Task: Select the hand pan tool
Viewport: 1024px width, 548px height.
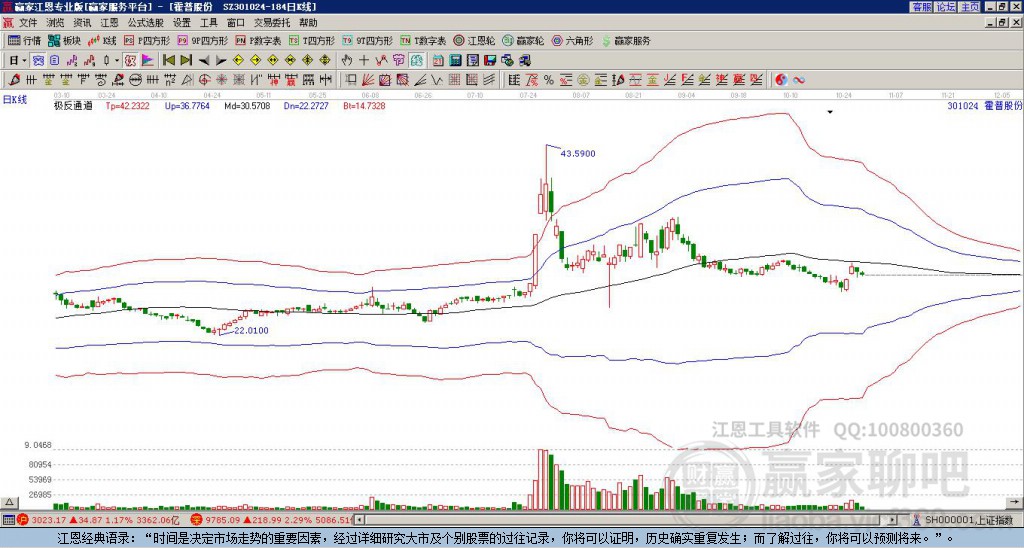Action: click(x=347, y=61)
